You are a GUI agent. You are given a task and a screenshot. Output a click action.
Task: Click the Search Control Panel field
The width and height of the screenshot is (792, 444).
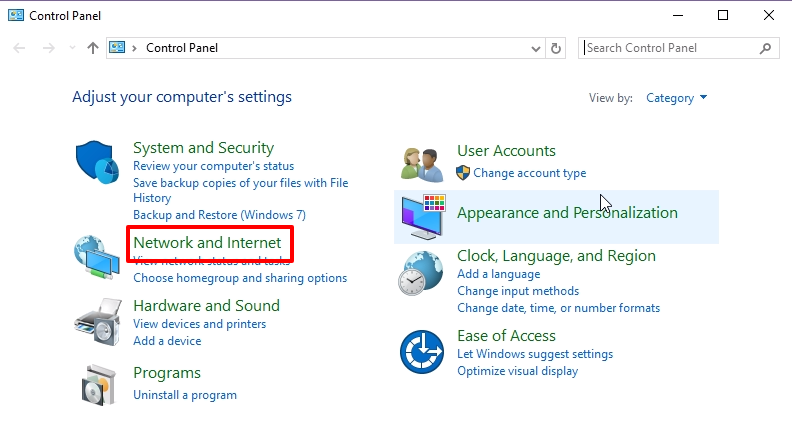(x=670, y=48)
